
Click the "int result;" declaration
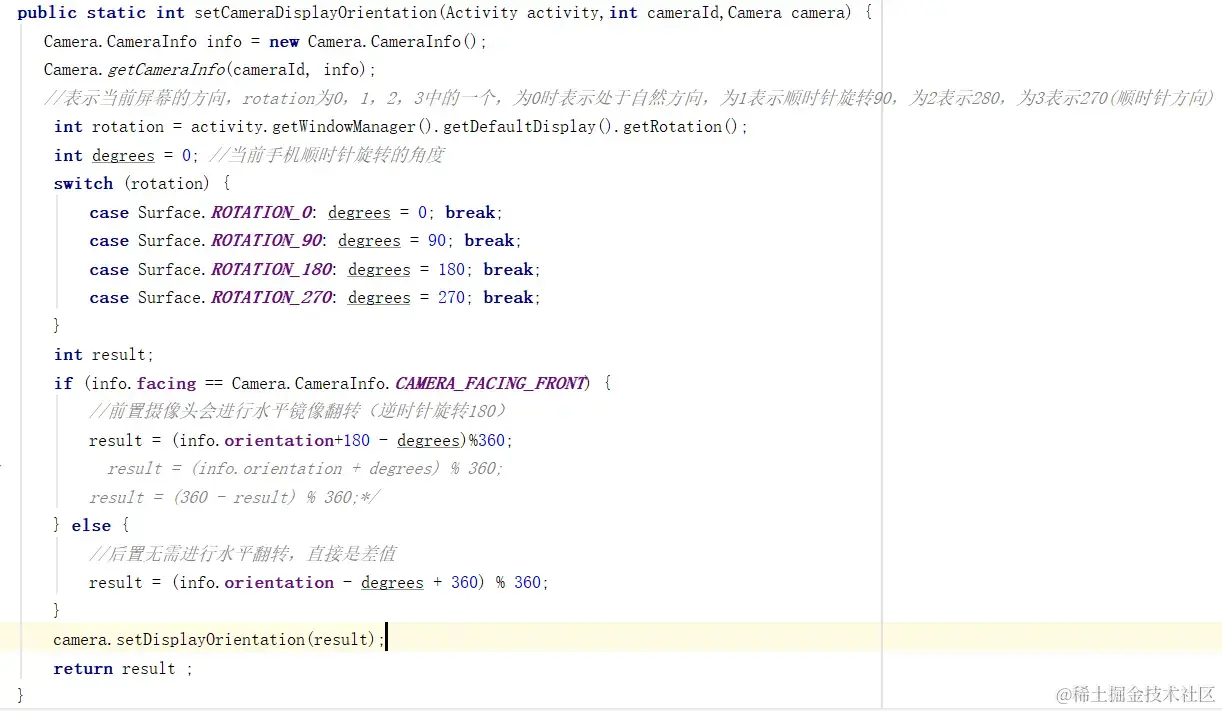(x=104, y=355)
